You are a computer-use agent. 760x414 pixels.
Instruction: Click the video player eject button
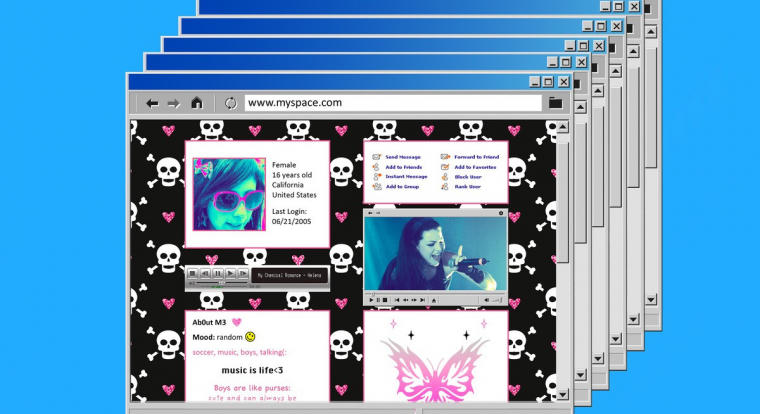(x=434, y=301)
